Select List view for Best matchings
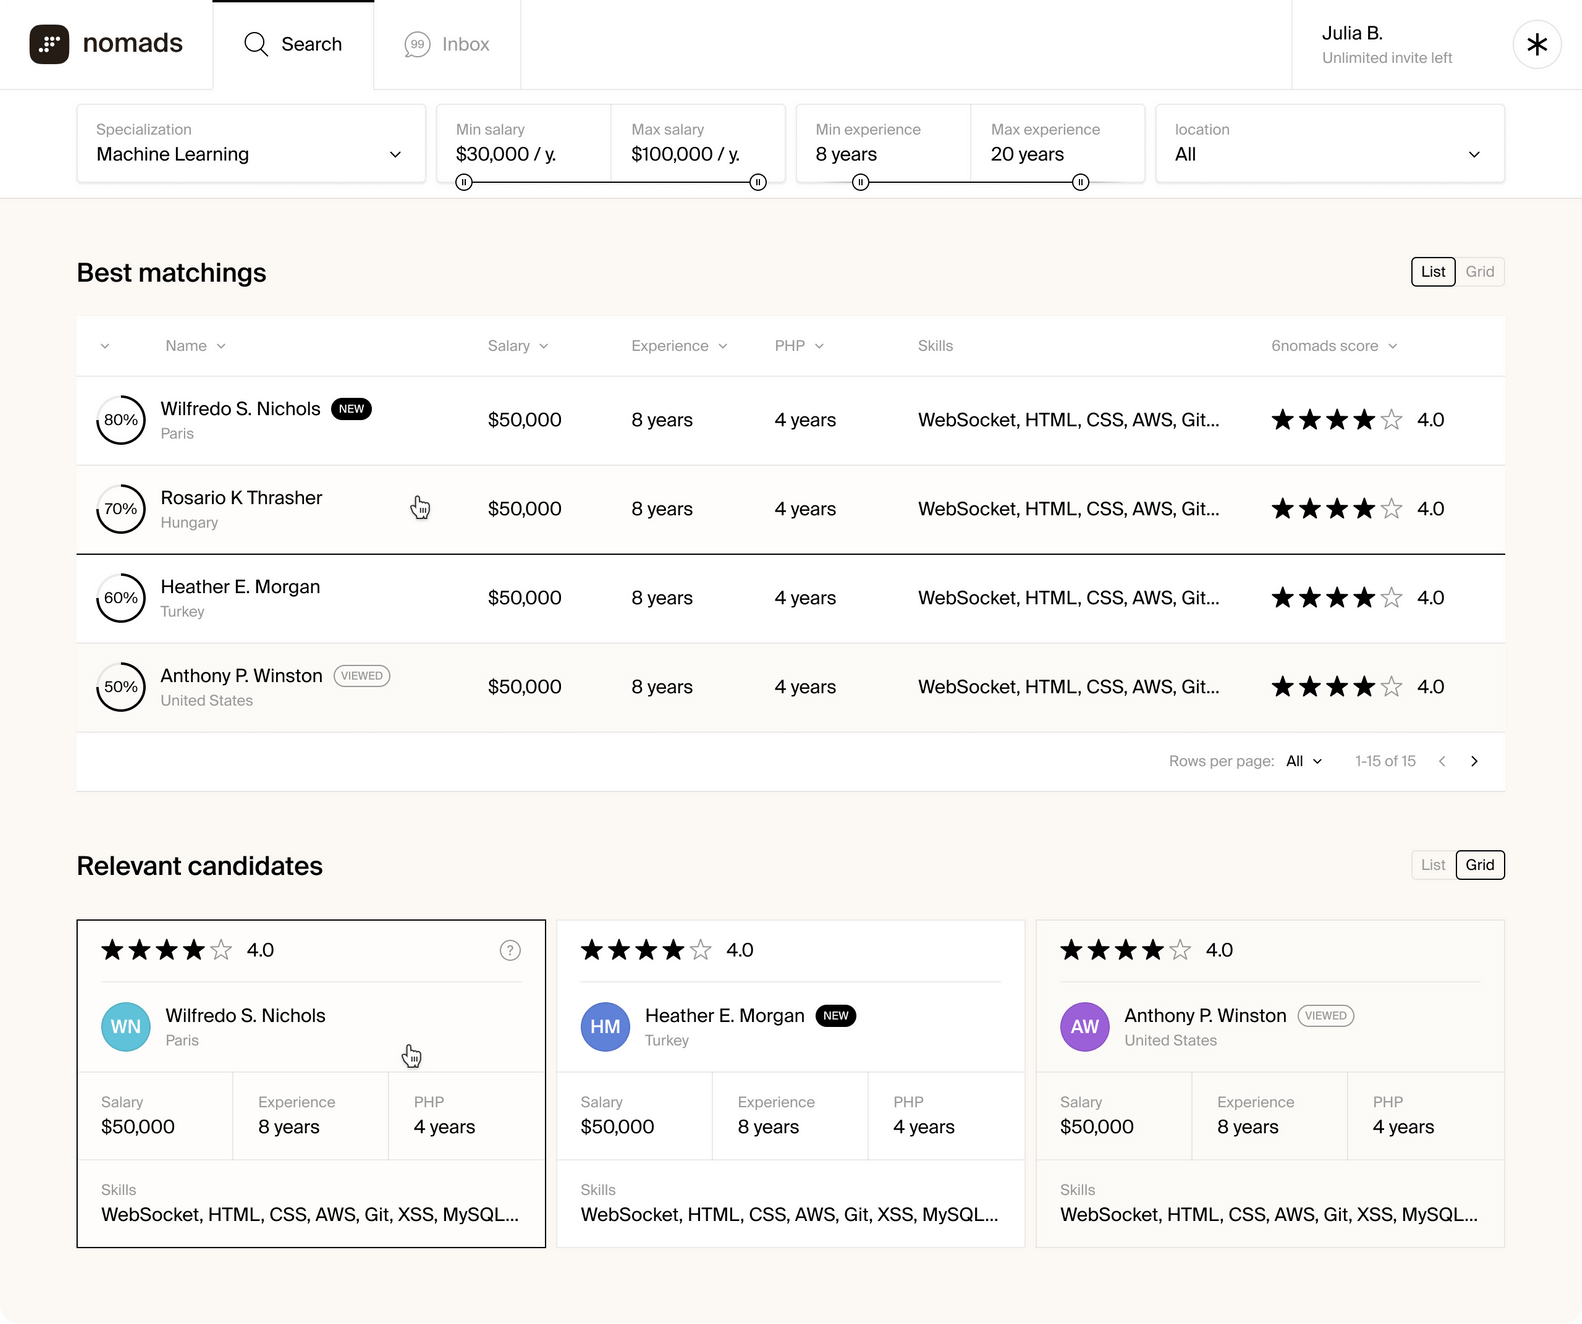This screenshot has height=1324, width=1582. pos(1433,272)
